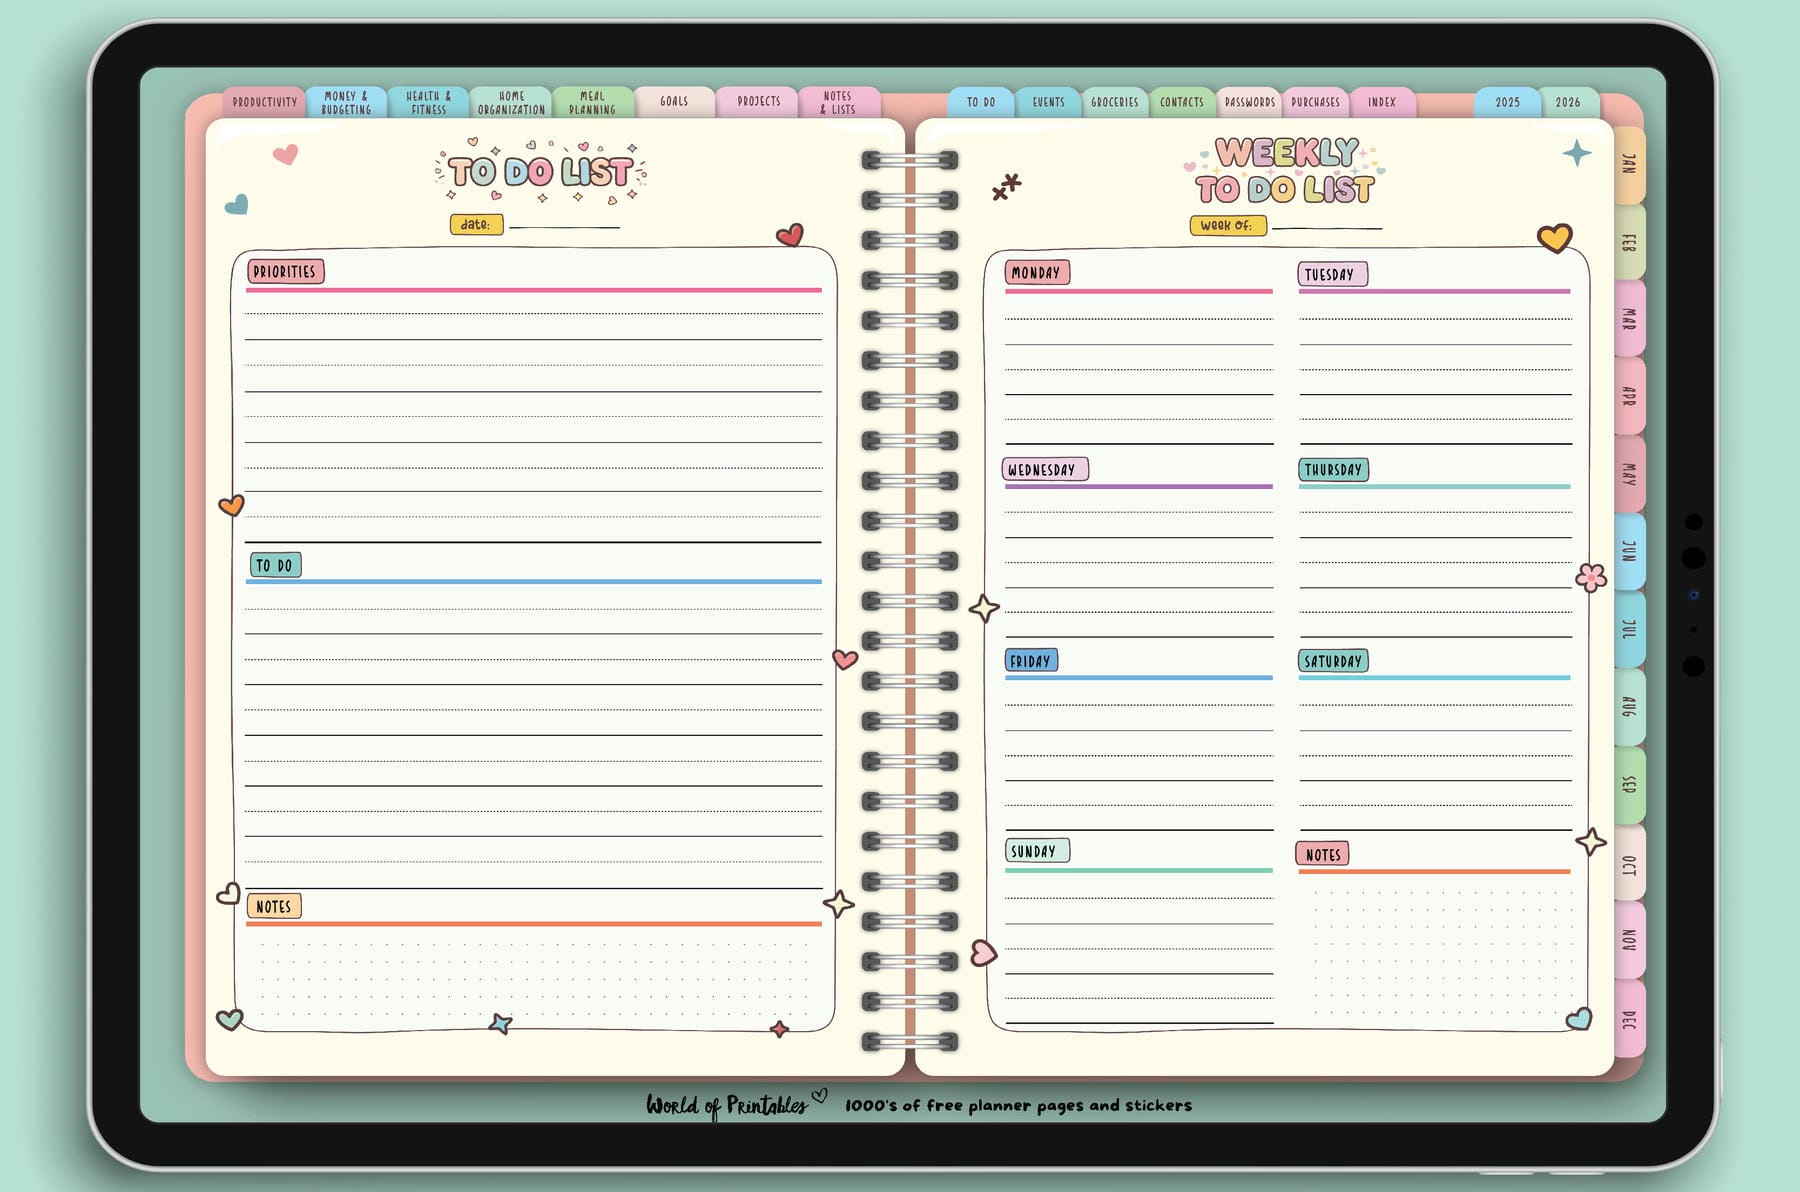Go to the Groceries section tab

(1113, 102)
